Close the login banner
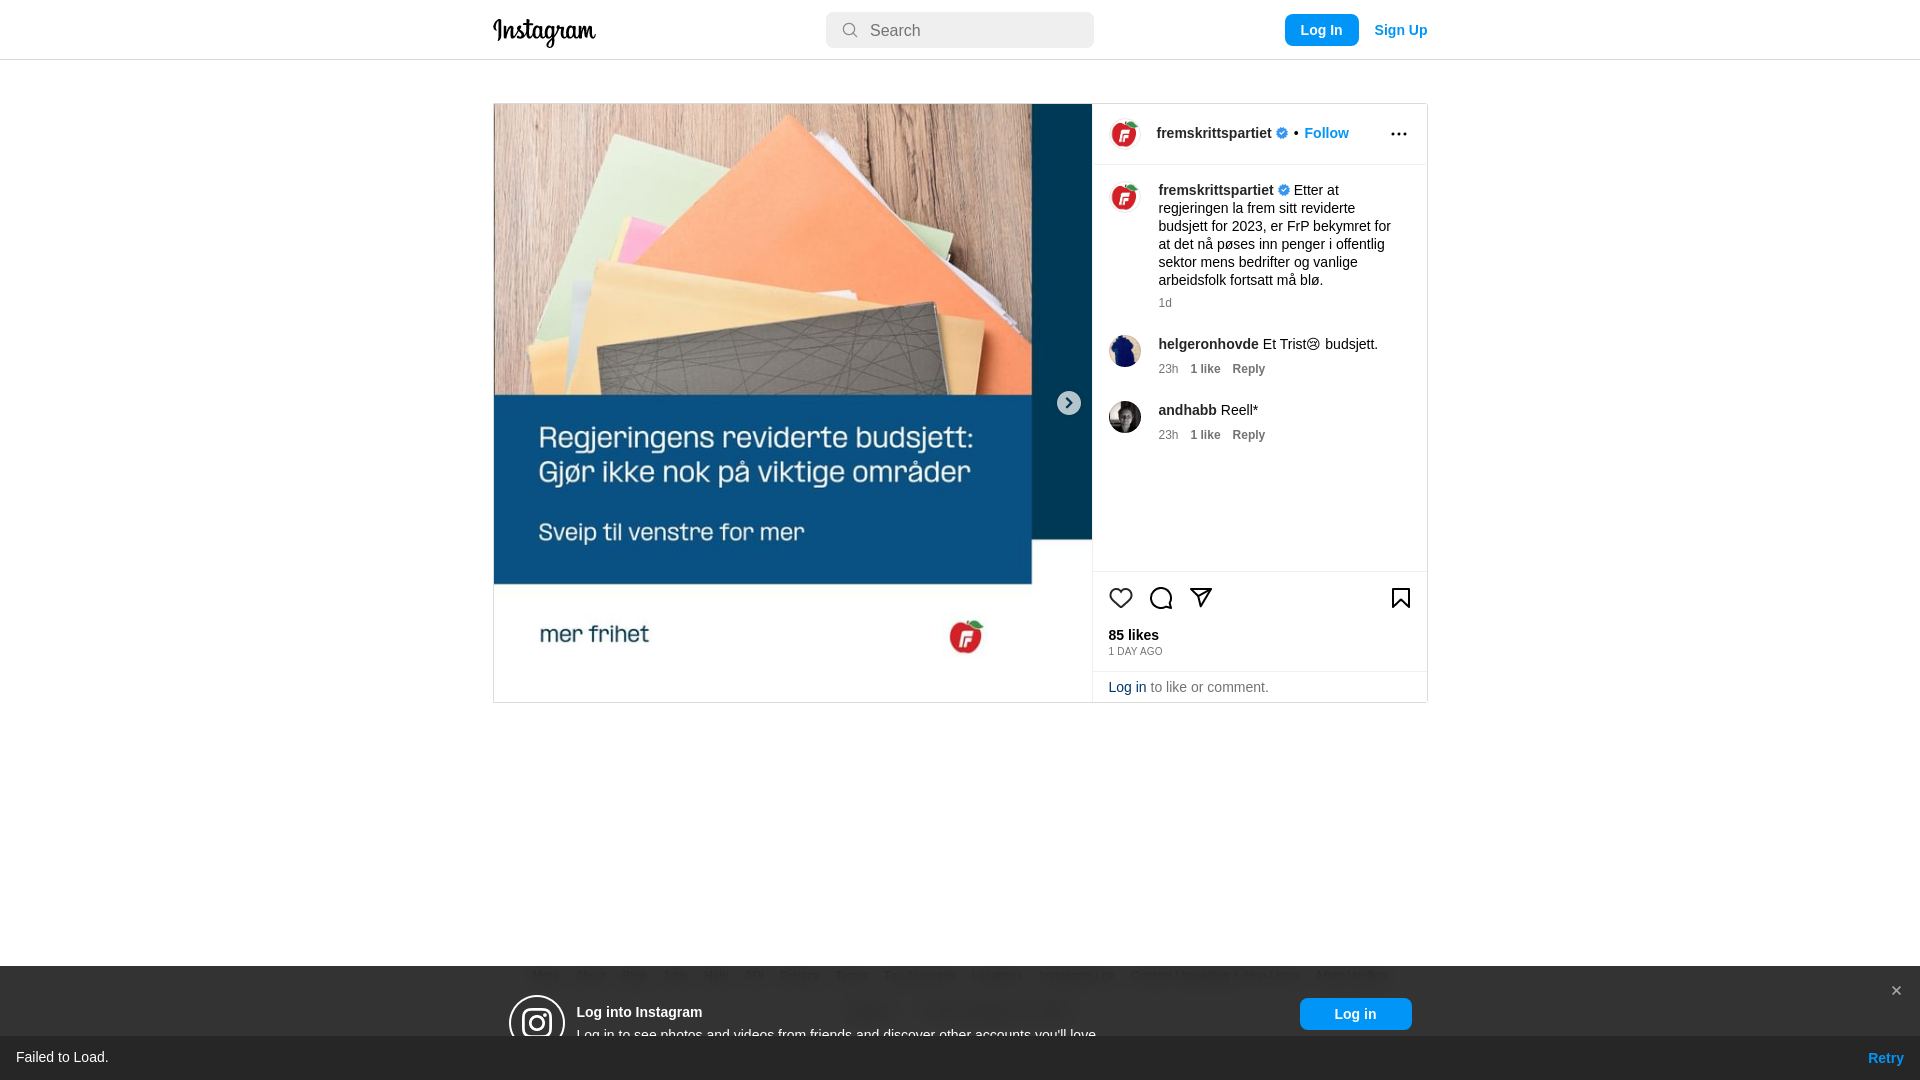Image resolution: width=1920 pixels, height=1080 pixels. coord(1896,991)
